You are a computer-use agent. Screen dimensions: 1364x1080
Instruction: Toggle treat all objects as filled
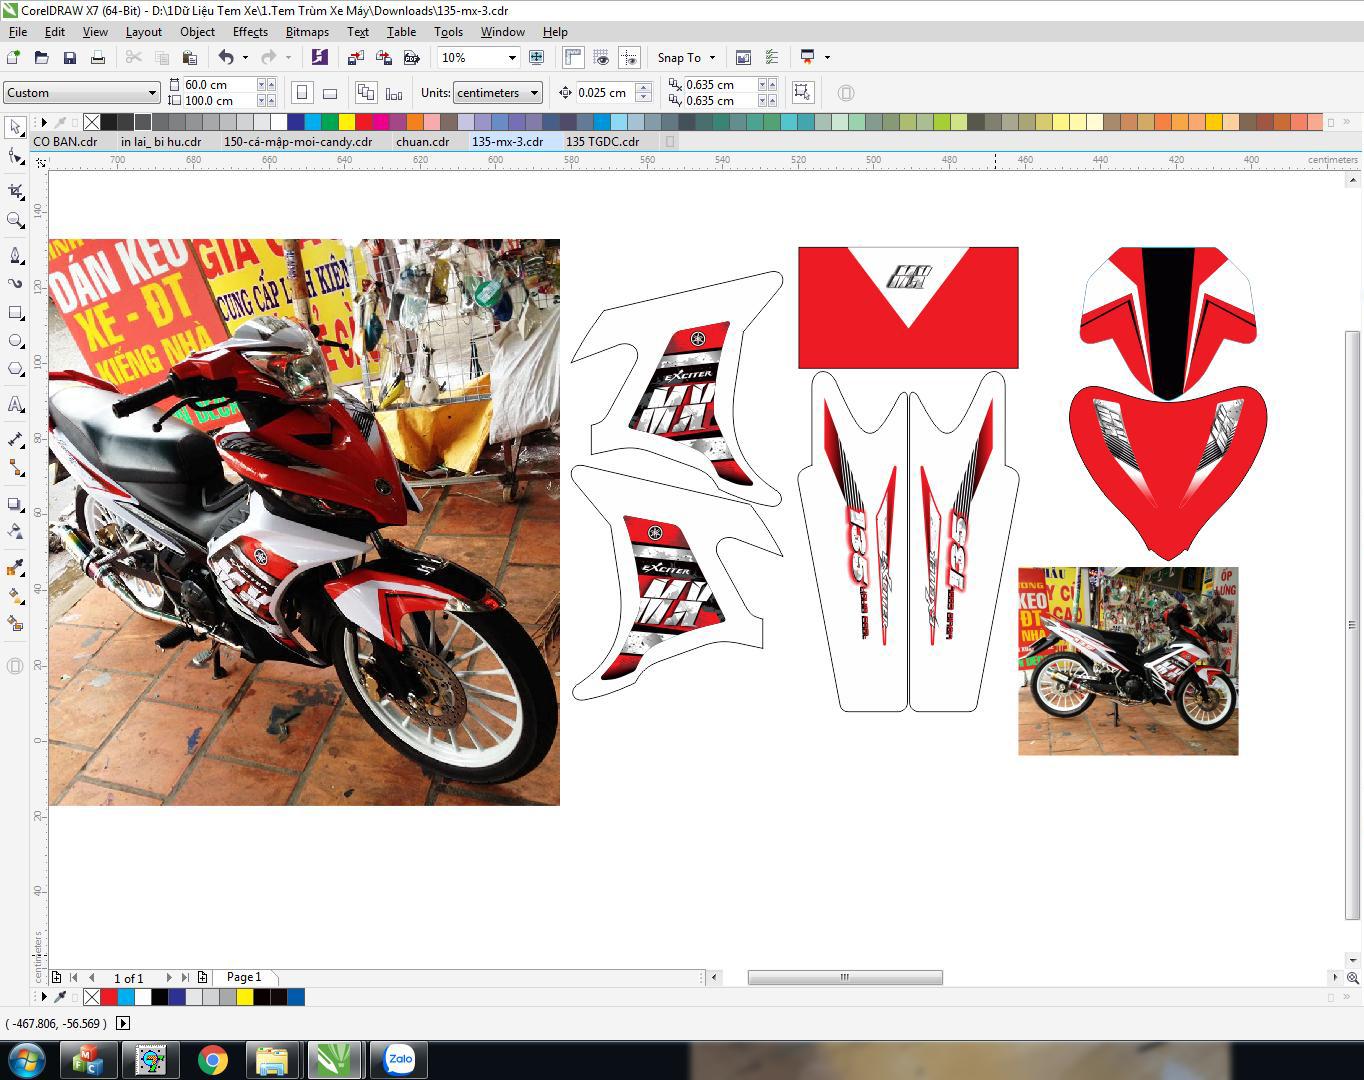802,93
